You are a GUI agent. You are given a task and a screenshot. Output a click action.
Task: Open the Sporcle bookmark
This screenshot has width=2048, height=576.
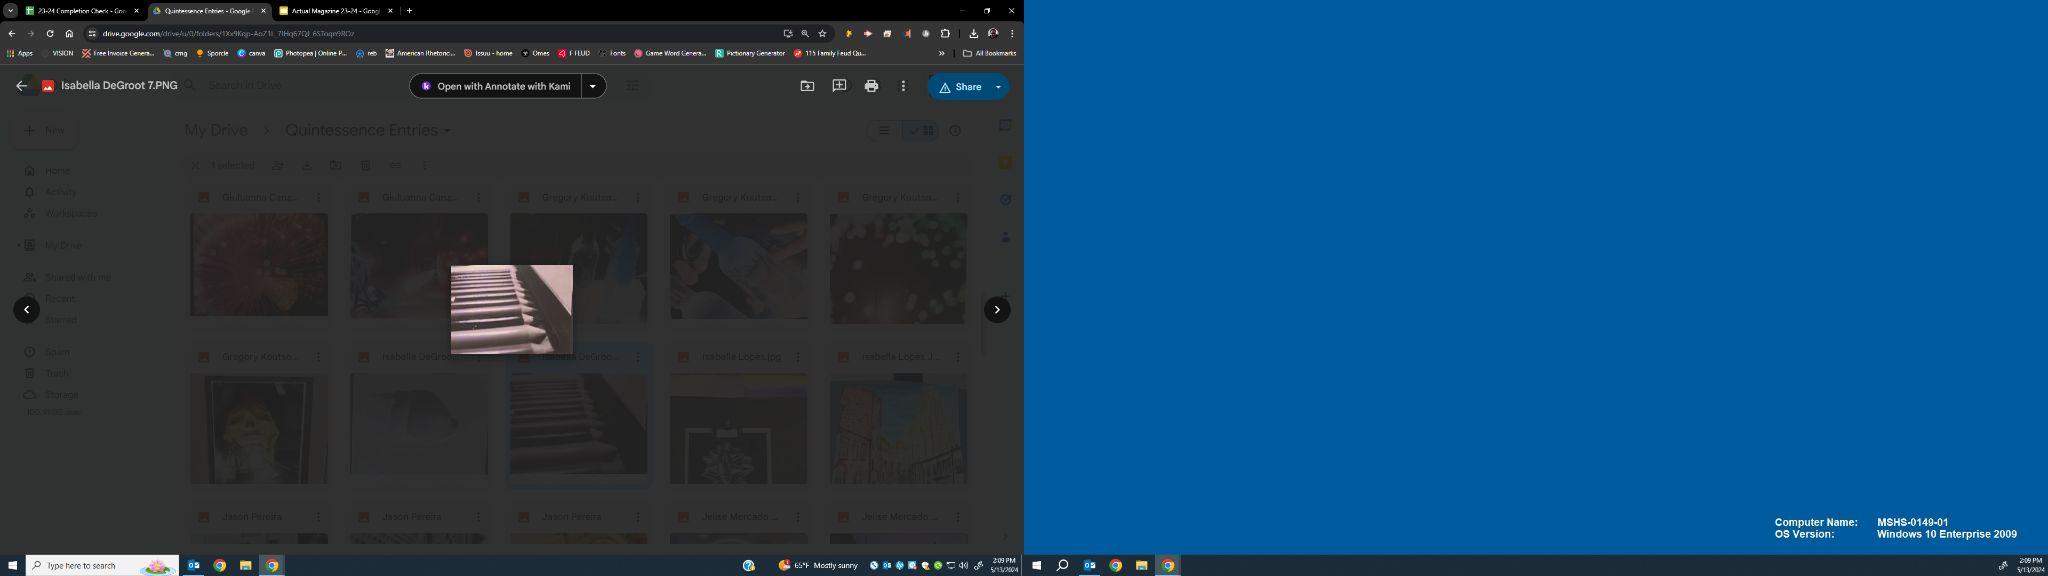click(213, 53)
